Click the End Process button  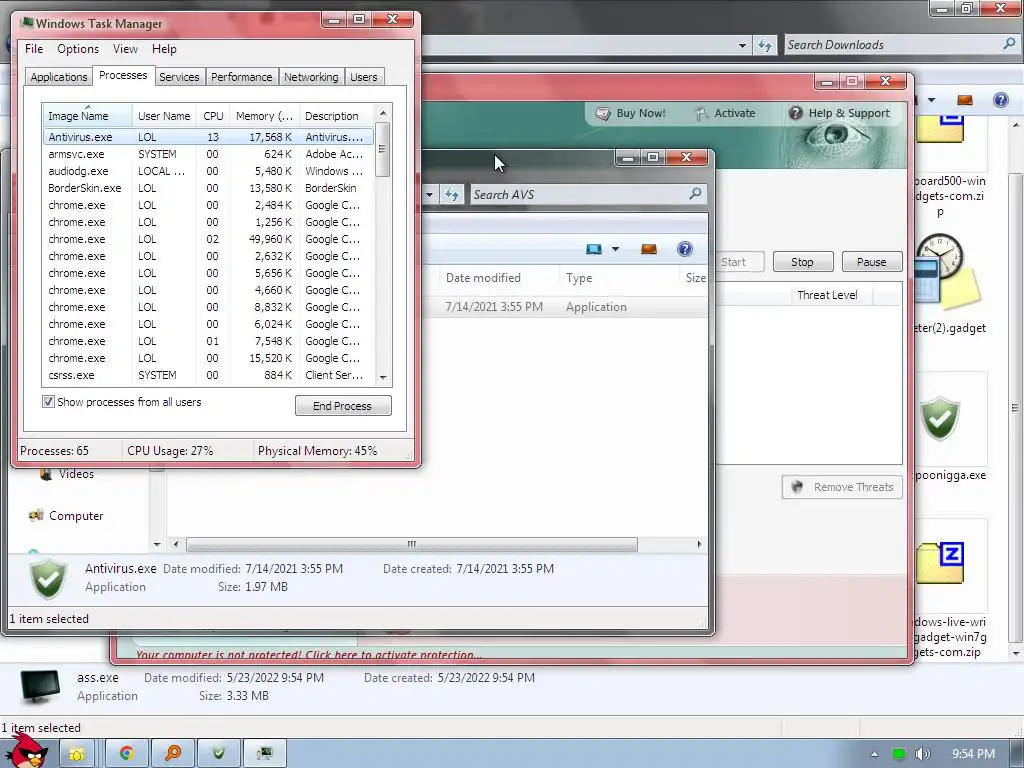[x=343, y=406]
